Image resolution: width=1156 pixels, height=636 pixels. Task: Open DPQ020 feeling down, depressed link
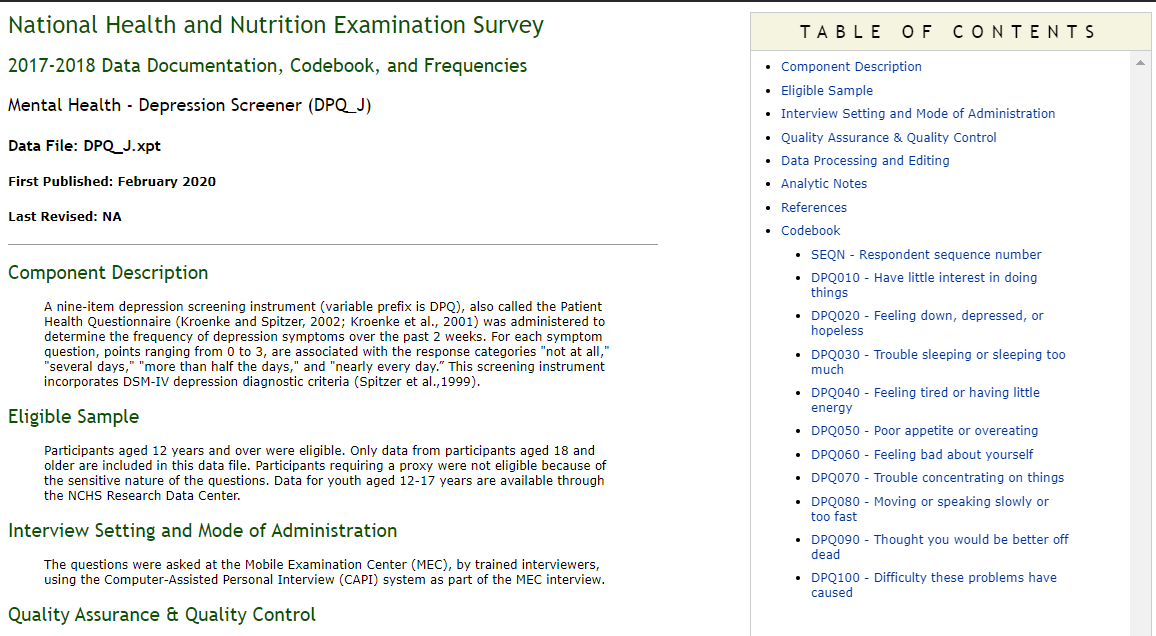(x=927, y=316)
